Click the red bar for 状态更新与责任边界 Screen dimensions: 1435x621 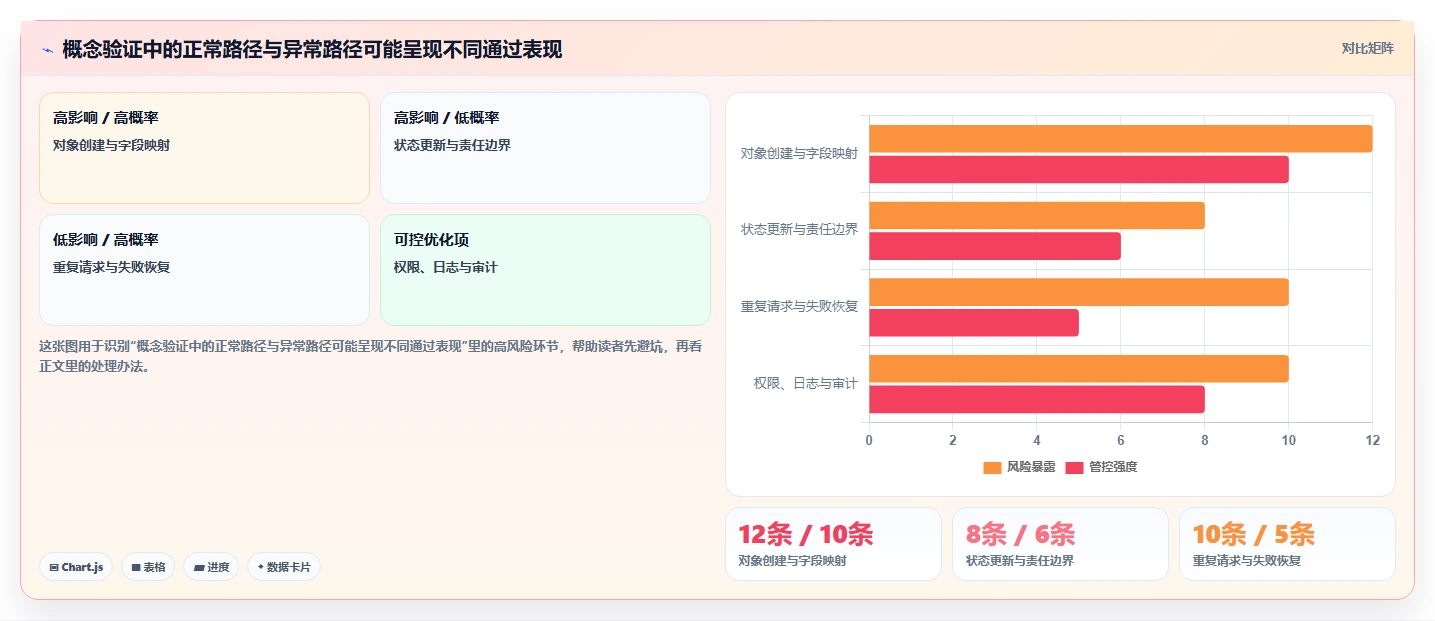tap(994, 246)
